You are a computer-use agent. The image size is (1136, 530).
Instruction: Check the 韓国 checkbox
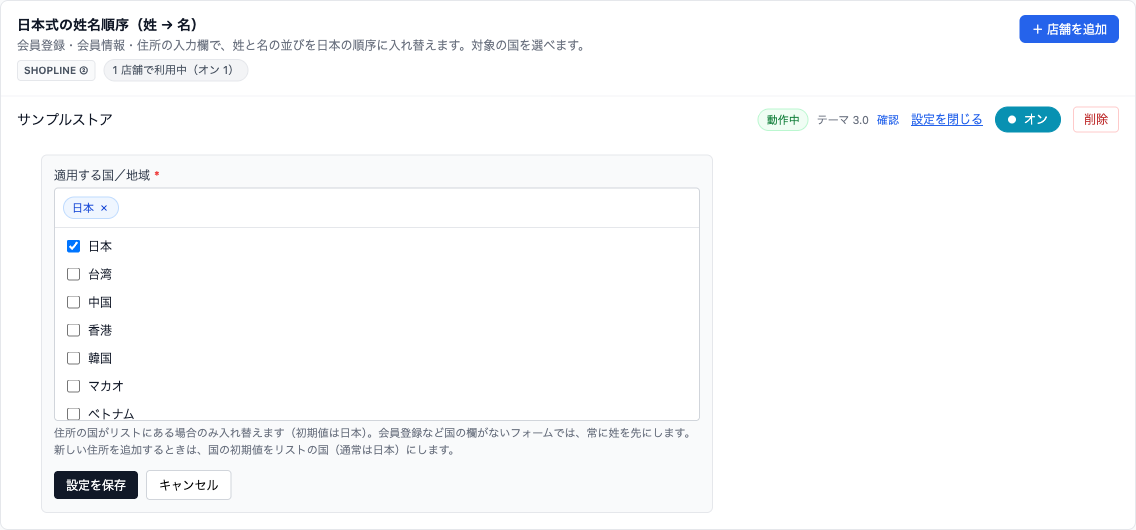73,358
